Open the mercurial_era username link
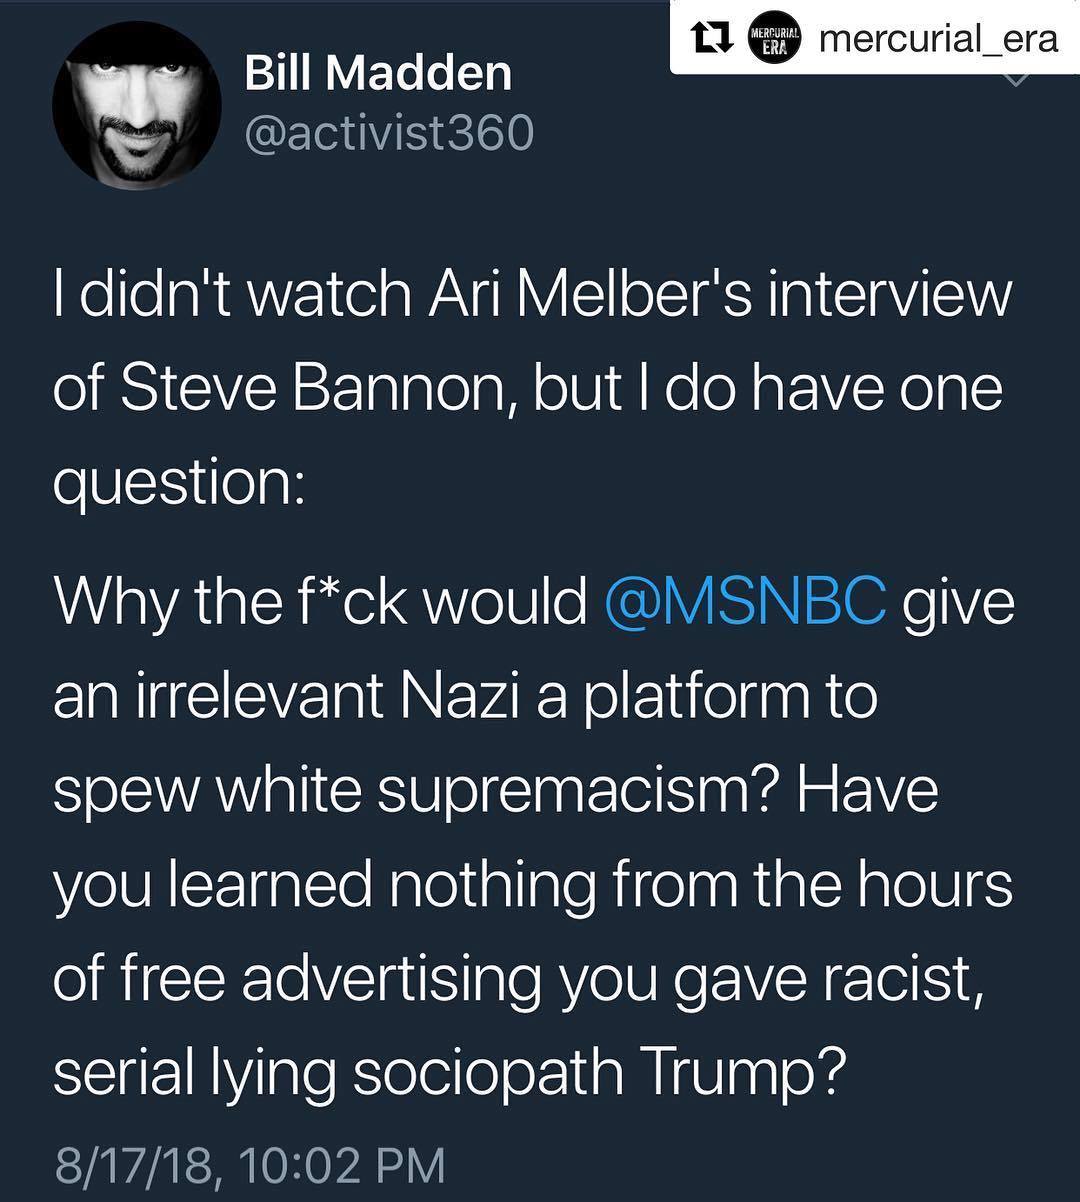 pyautogui.click(x=937, y=39)
